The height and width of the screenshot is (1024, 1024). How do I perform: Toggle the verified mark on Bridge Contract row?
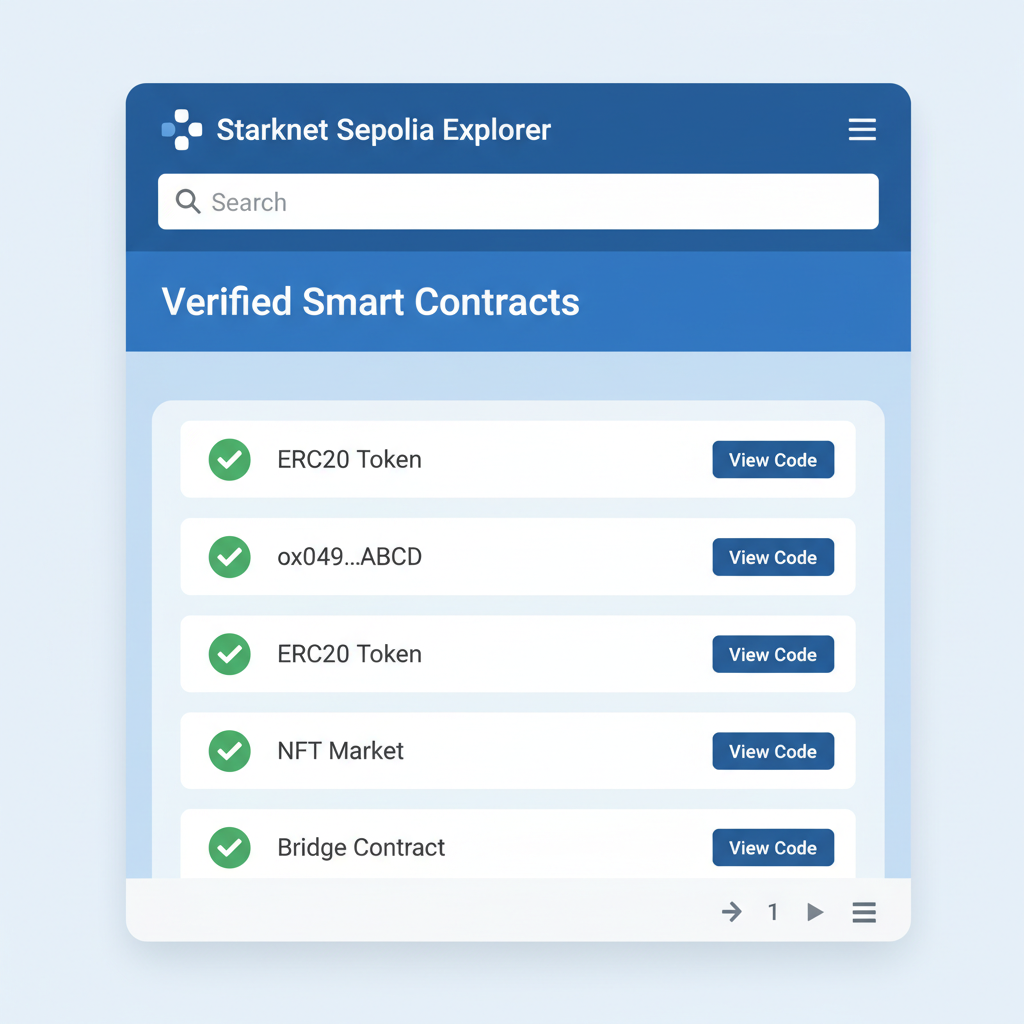[229, 847]
